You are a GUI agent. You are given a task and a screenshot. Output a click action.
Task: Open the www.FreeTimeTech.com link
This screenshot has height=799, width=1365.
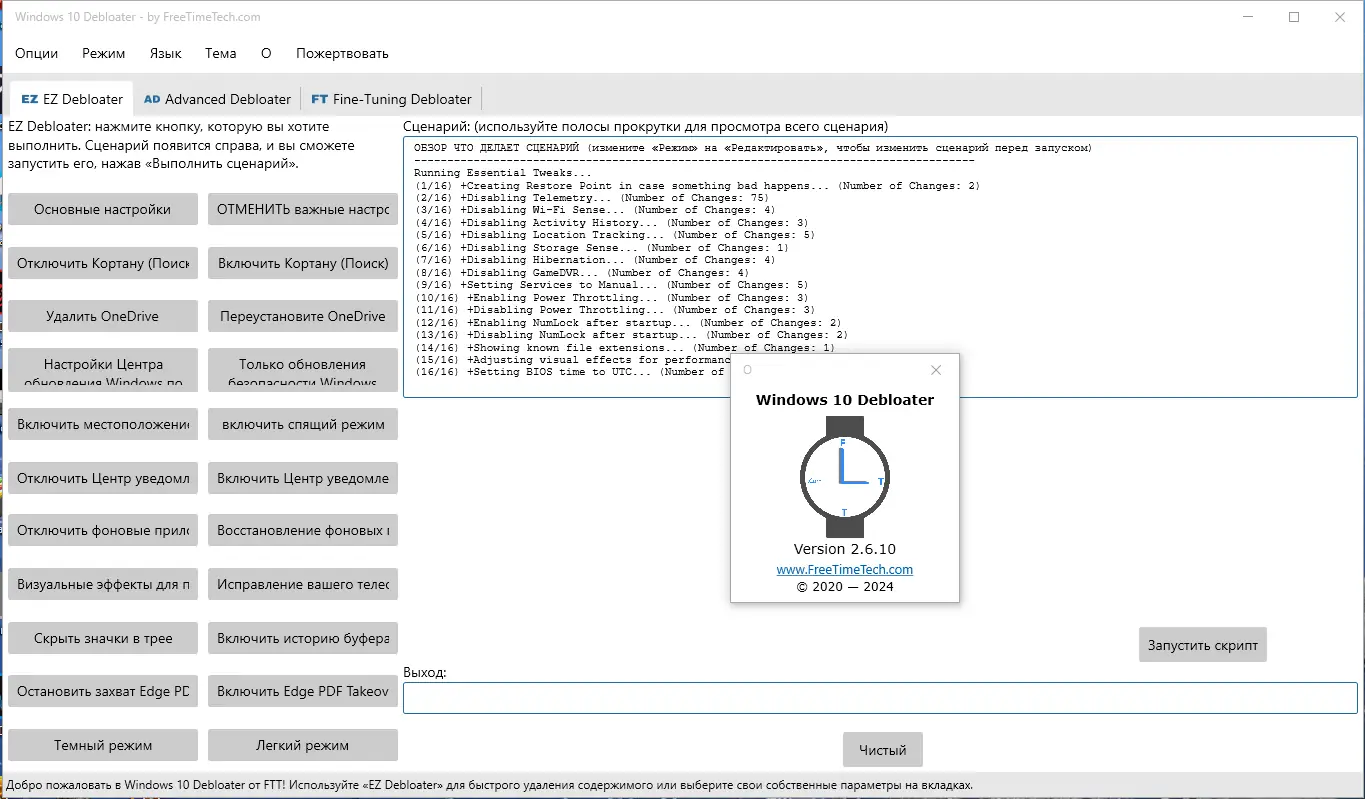click(x=845, y=570)
